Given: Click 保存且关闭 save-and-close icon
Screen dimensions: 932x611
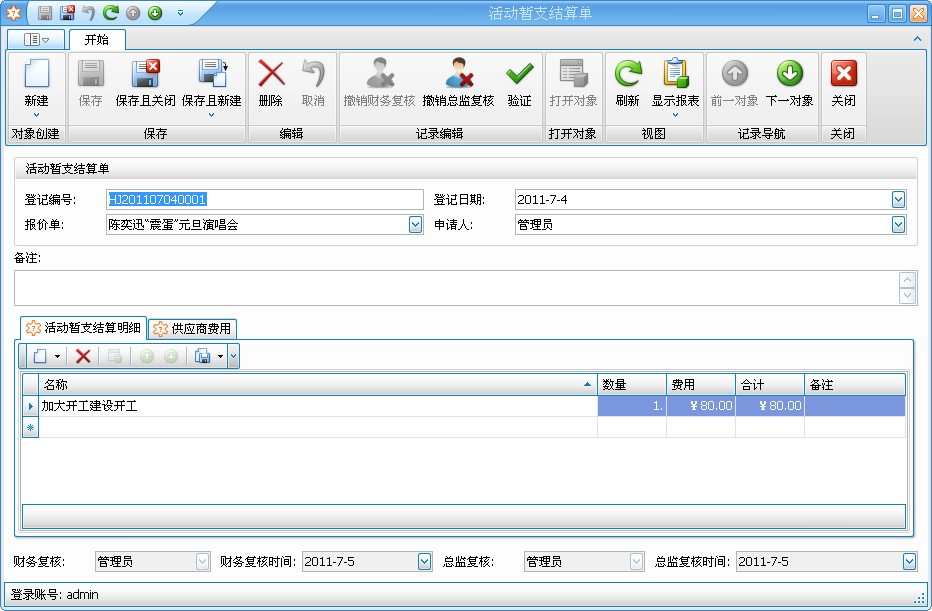Looking at the screenshot, I should [146, 73].
